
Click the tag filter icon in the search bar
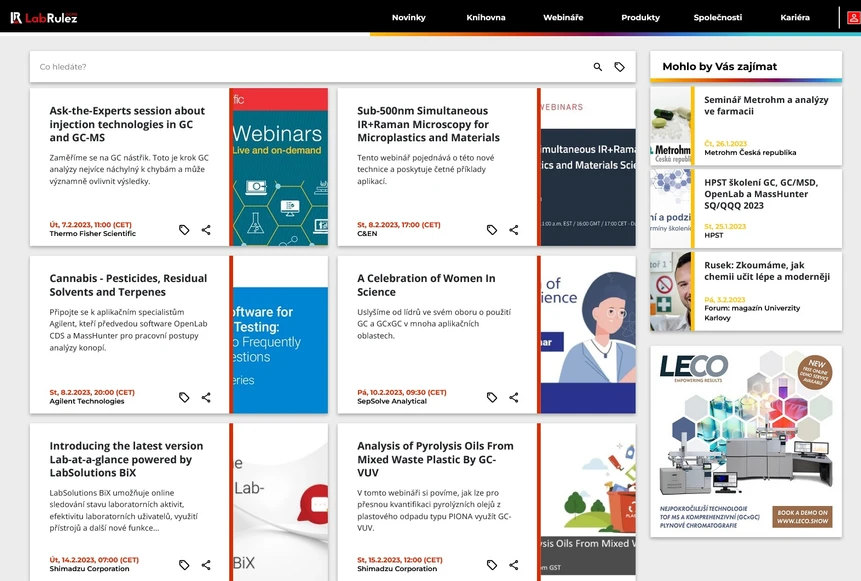click(x=620, y=66)
